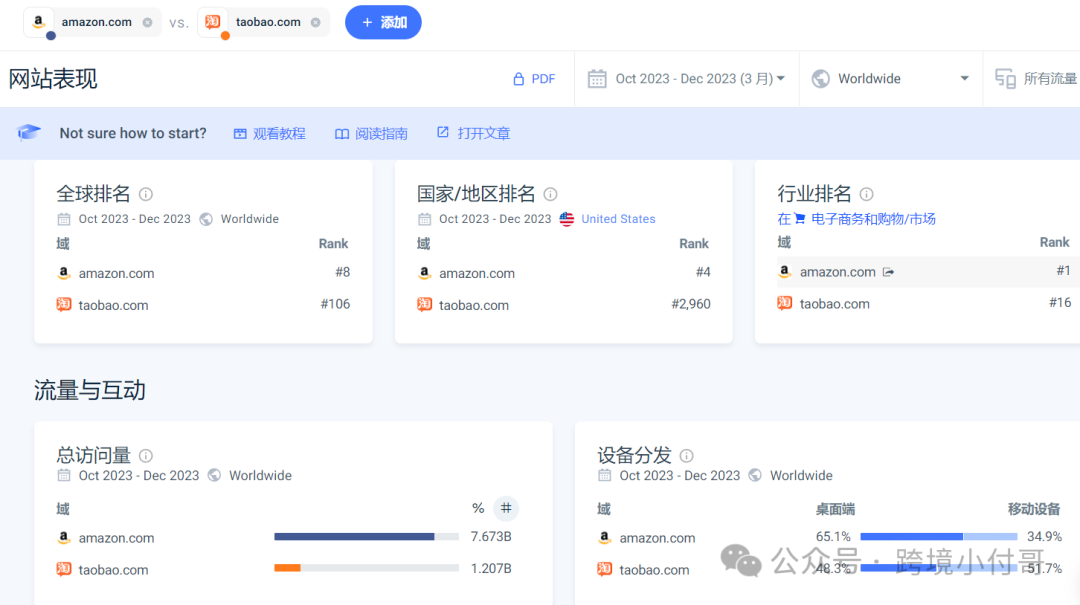The height and width of the screenshot is (605, 1080).
Task: Select amazon.com in 总访问量 card
Action: tap(116, 538)
